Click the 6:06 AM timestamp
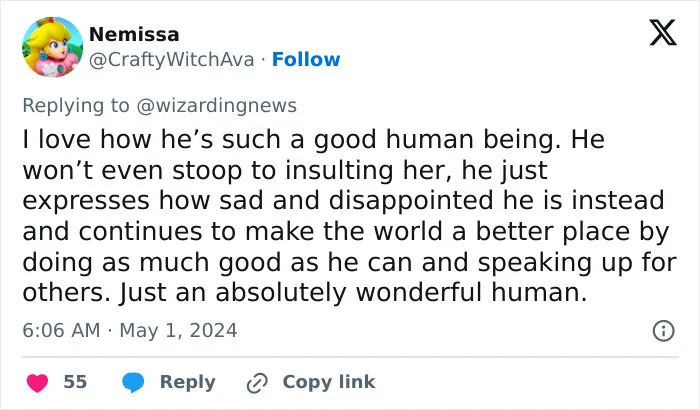The width and height of the screenshot is (700, 410). click(61, 331)
